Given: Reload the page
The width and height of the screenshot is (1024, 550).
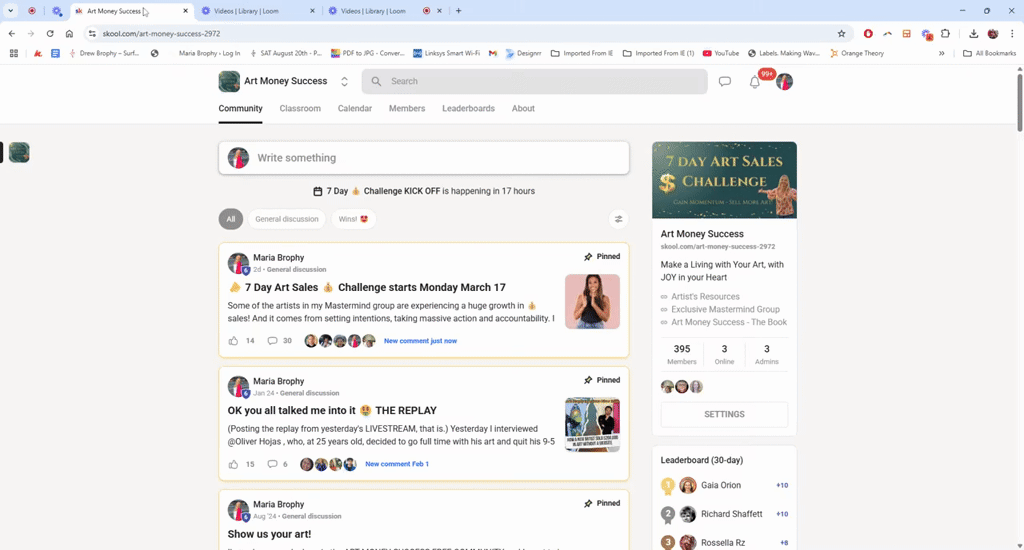Looking at the screenshot, I should click(50, 33).
